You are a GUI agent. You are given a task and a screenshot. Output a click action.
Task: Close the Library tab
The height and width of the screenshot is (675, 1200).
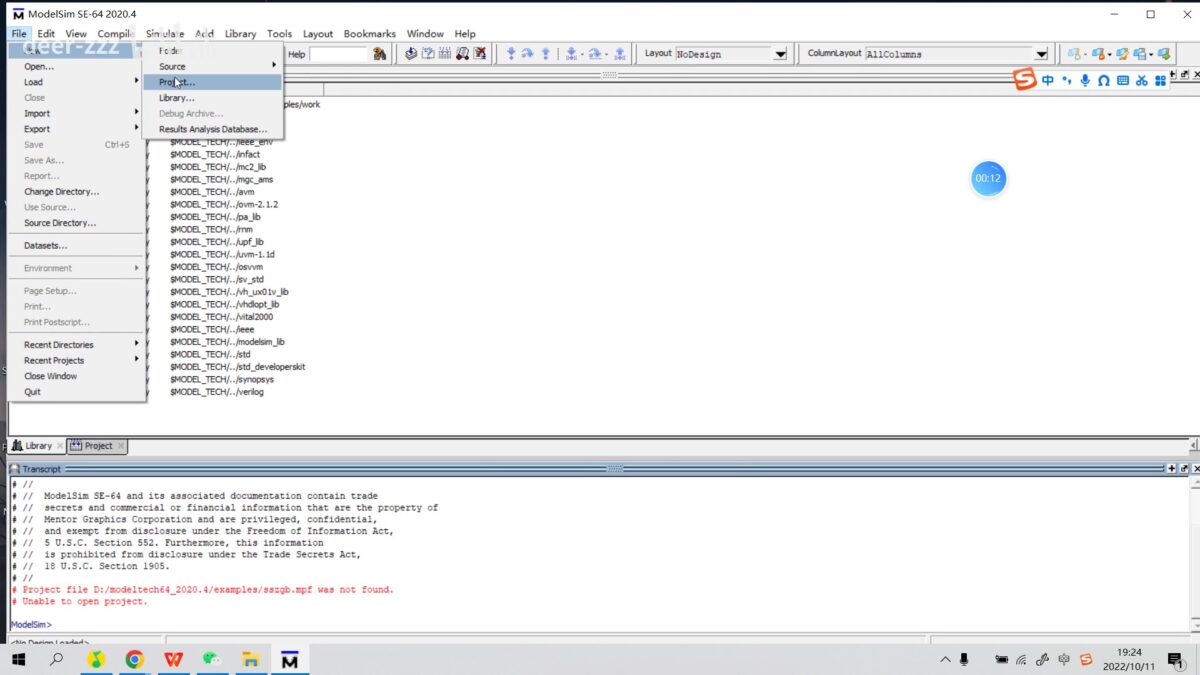(x=60, y=446)
